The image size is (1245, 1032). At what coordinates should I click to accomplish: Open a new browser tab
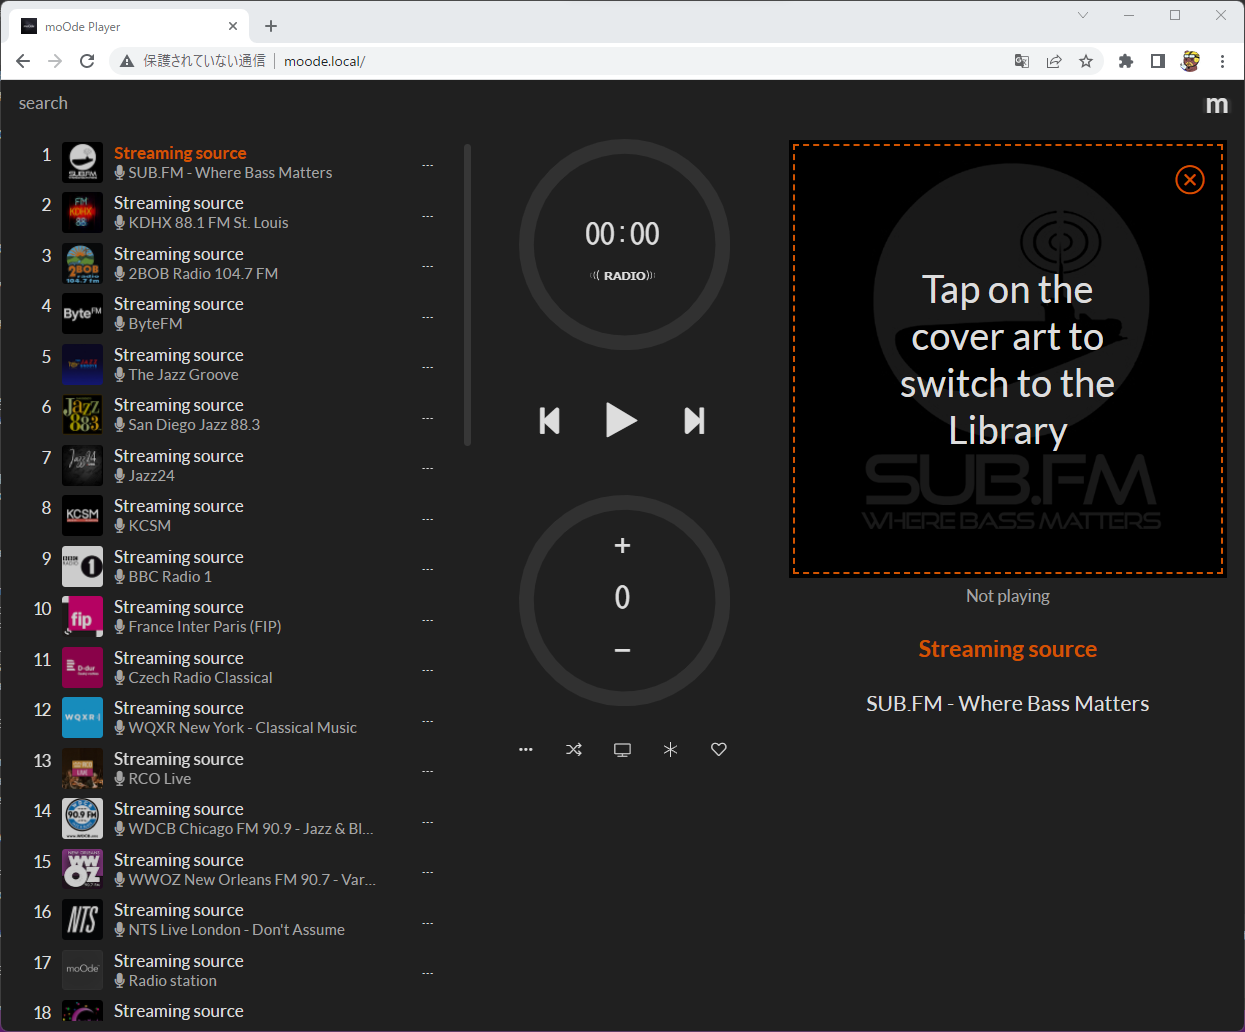pos(271,26)
